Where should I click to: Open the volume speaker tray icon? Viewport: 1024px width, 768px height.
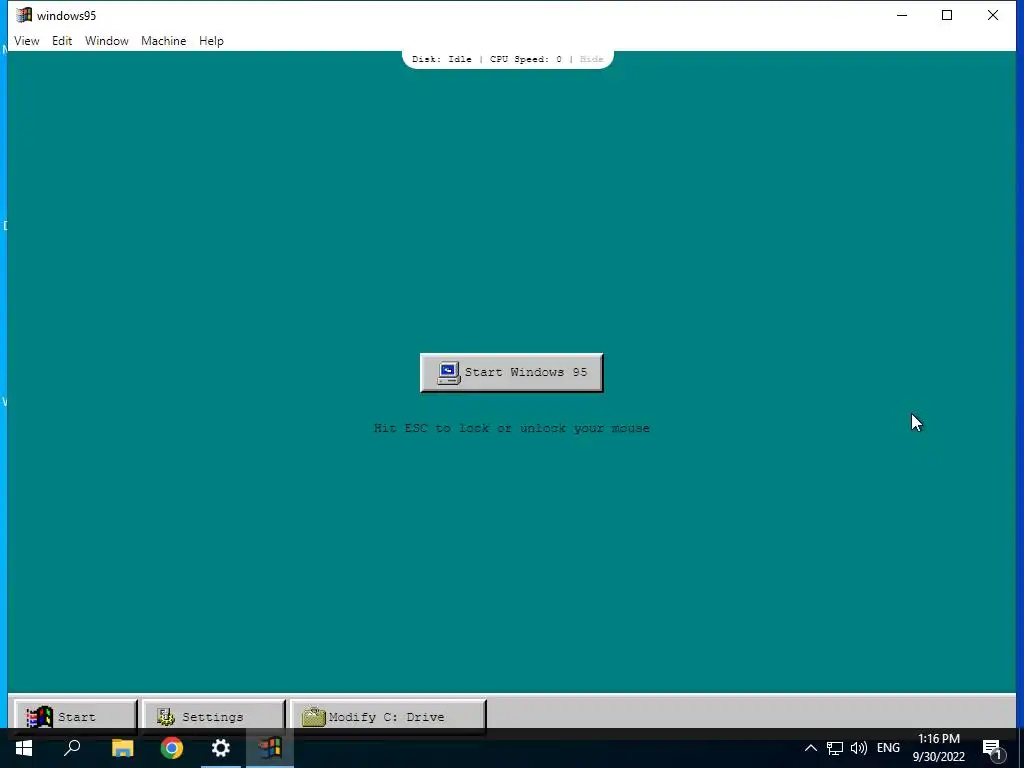click(x=859, y=748)
